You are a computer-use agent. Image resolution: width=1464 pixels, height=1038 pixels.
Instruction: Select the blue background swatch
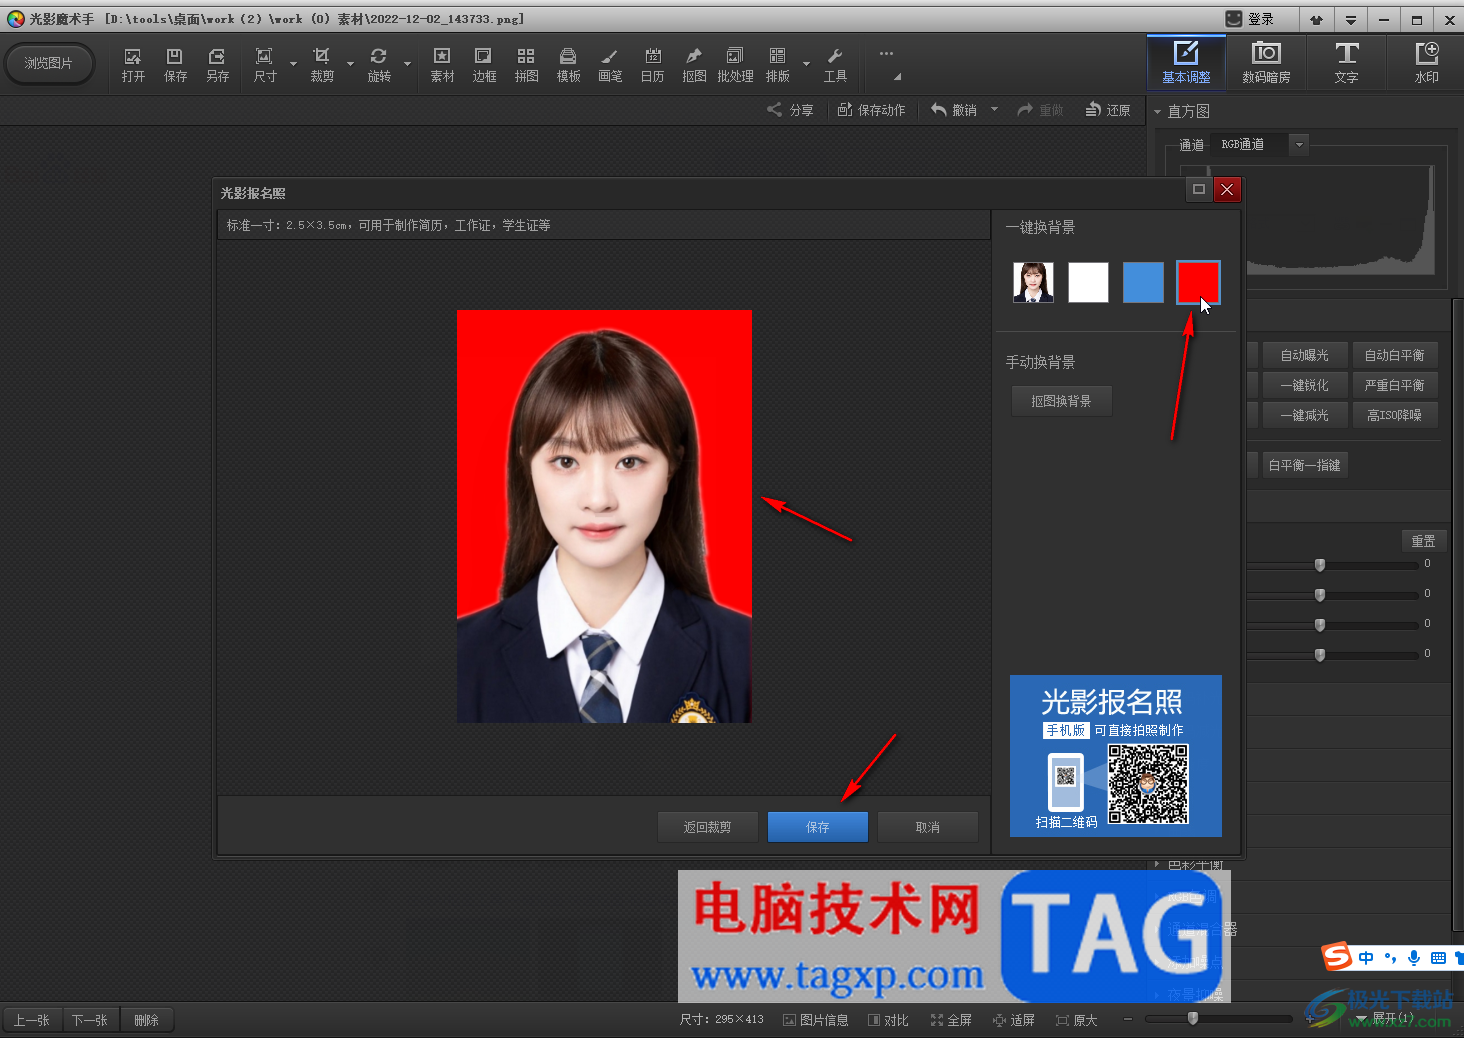point(1143,282)
